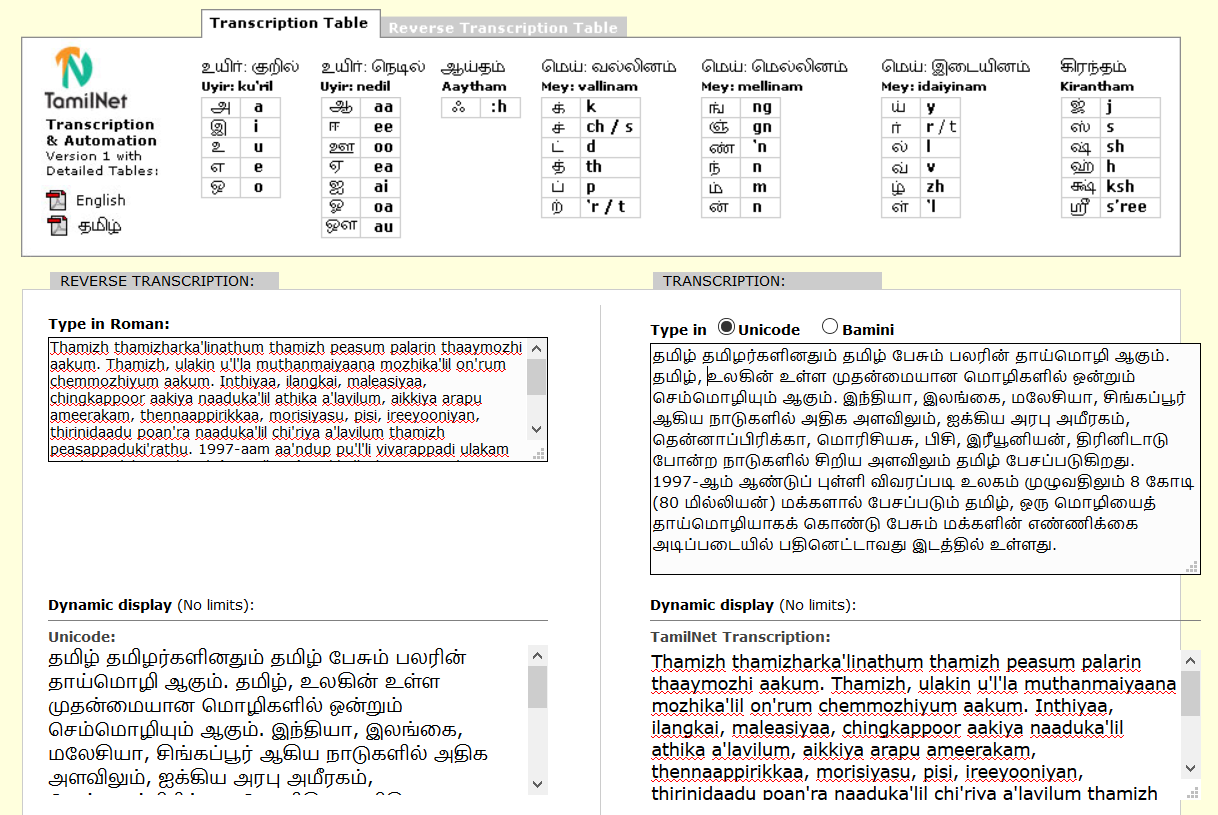This screenshot has width=1218, height=815.
Task: Click the TamilNet logo icon
Action: [x=74, y=68]
